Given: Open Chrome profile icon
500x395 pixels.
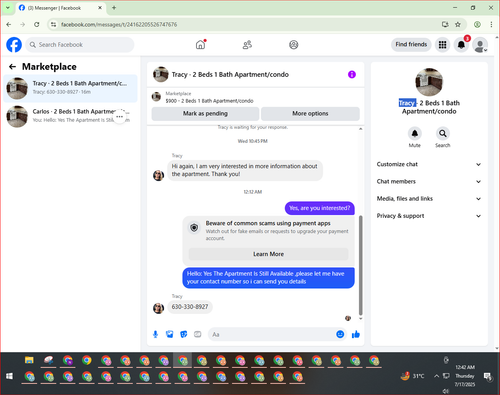Looking at the screenshot, I should (477, 24).
